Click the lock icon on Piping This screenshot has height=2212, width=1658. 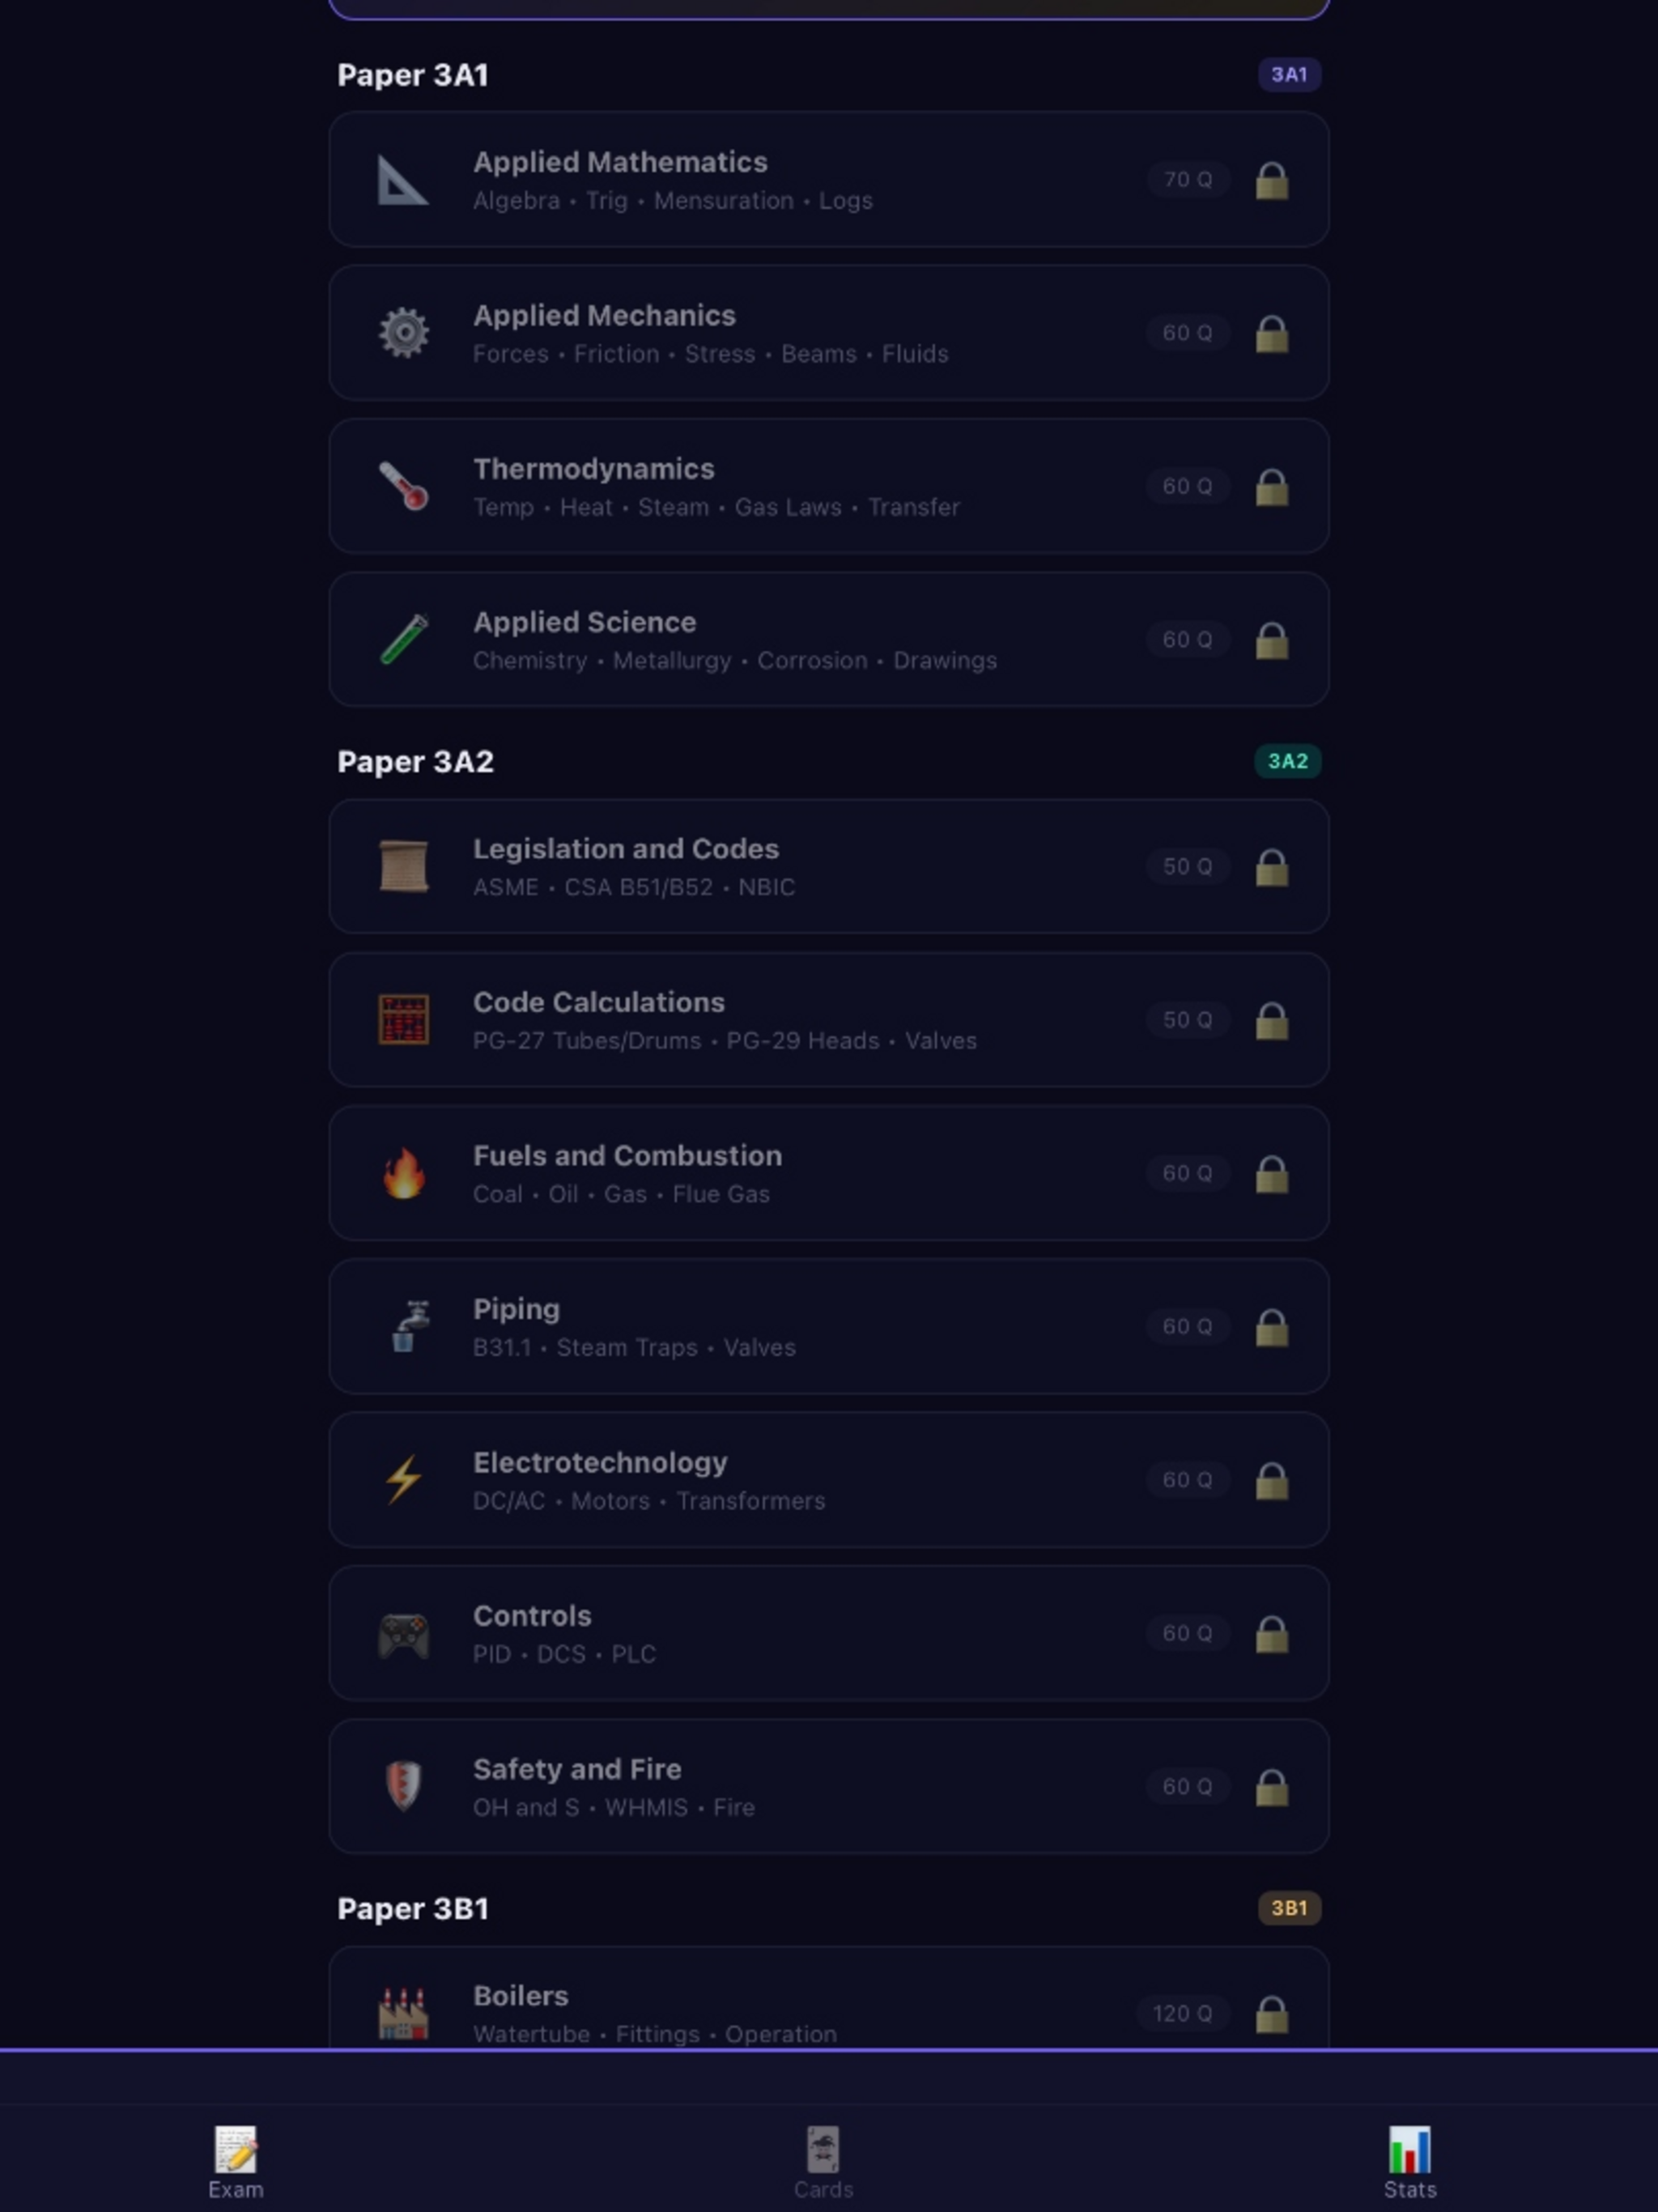pos(1272,1327)
